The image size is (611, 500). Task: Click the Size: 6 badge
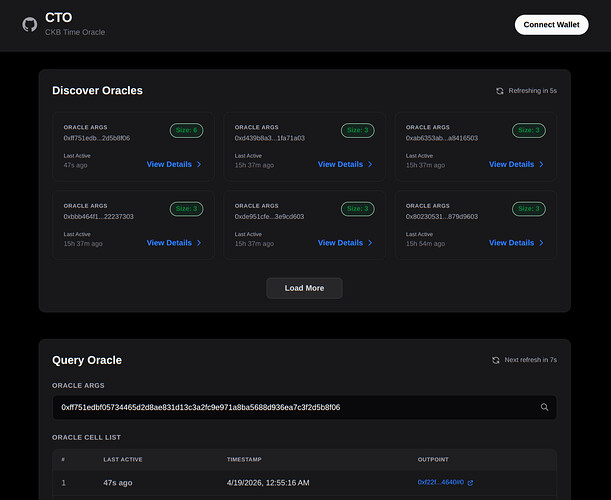point(186,130)
